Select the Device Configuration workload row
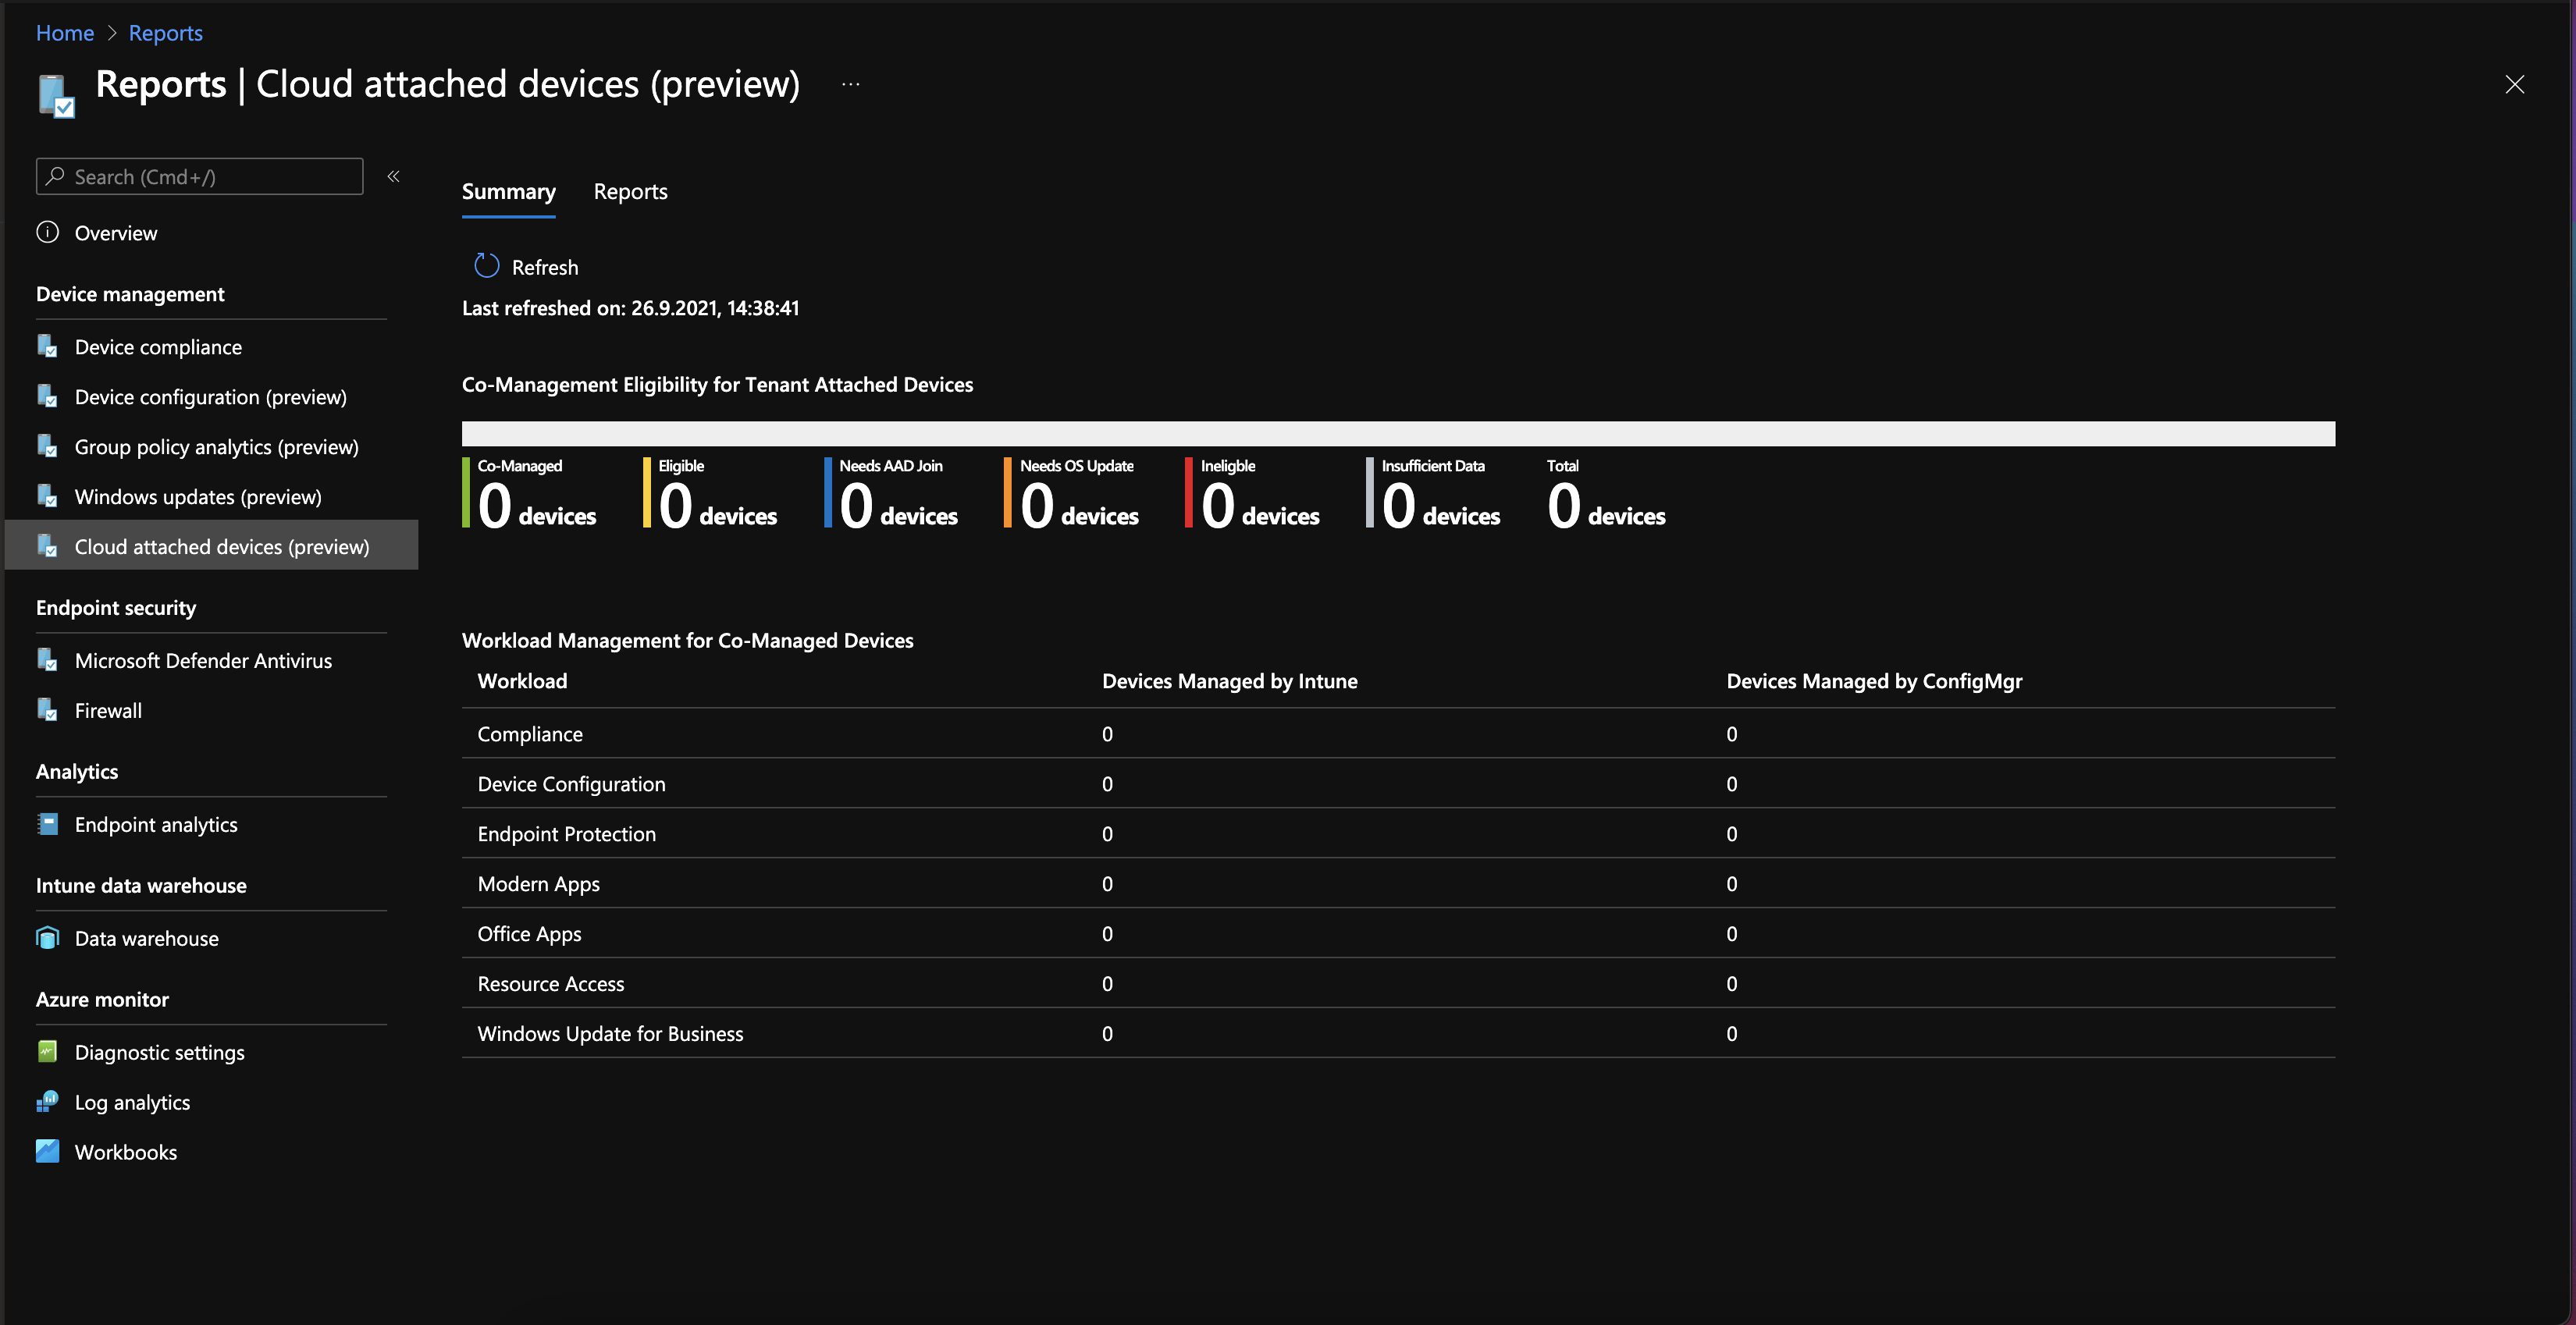 pos(1398,783)
